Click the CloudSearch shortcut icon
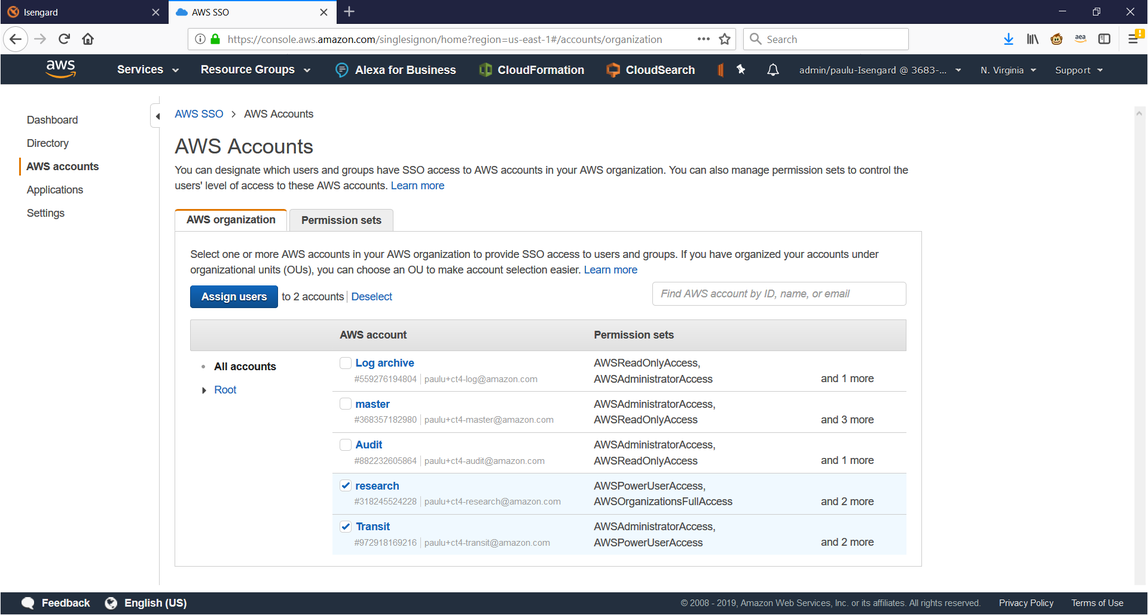The height and width of the screenshot is (615, 1148). point(613,70)
